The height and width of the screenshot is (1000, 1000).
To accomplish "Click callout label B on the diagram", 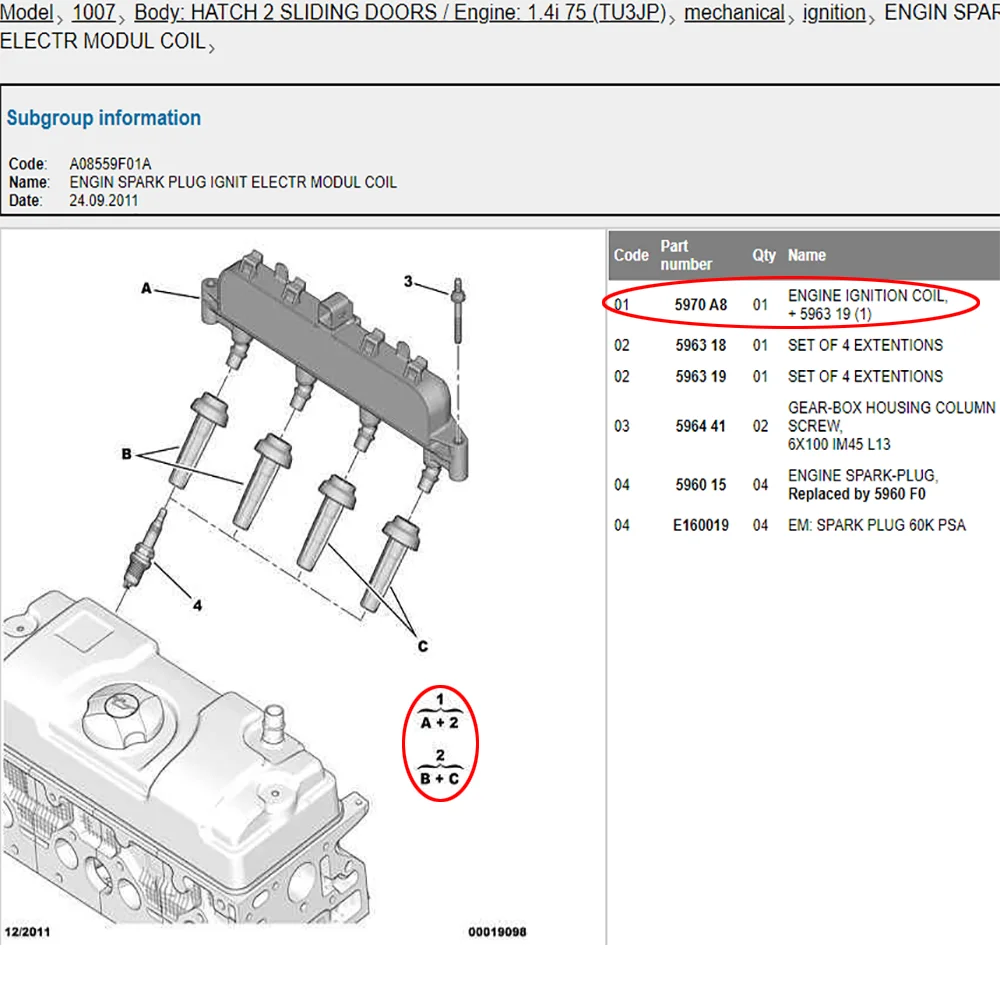I will [x=126, y=454].
